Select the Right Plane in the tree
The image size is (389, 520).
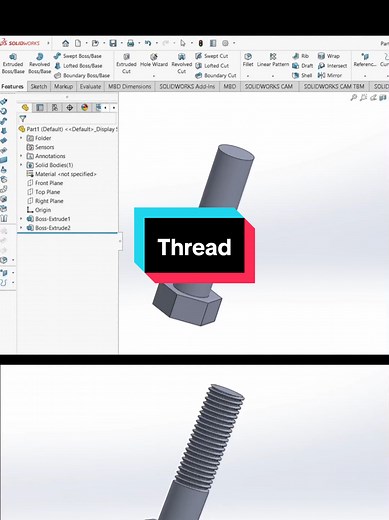coord(45,201)
